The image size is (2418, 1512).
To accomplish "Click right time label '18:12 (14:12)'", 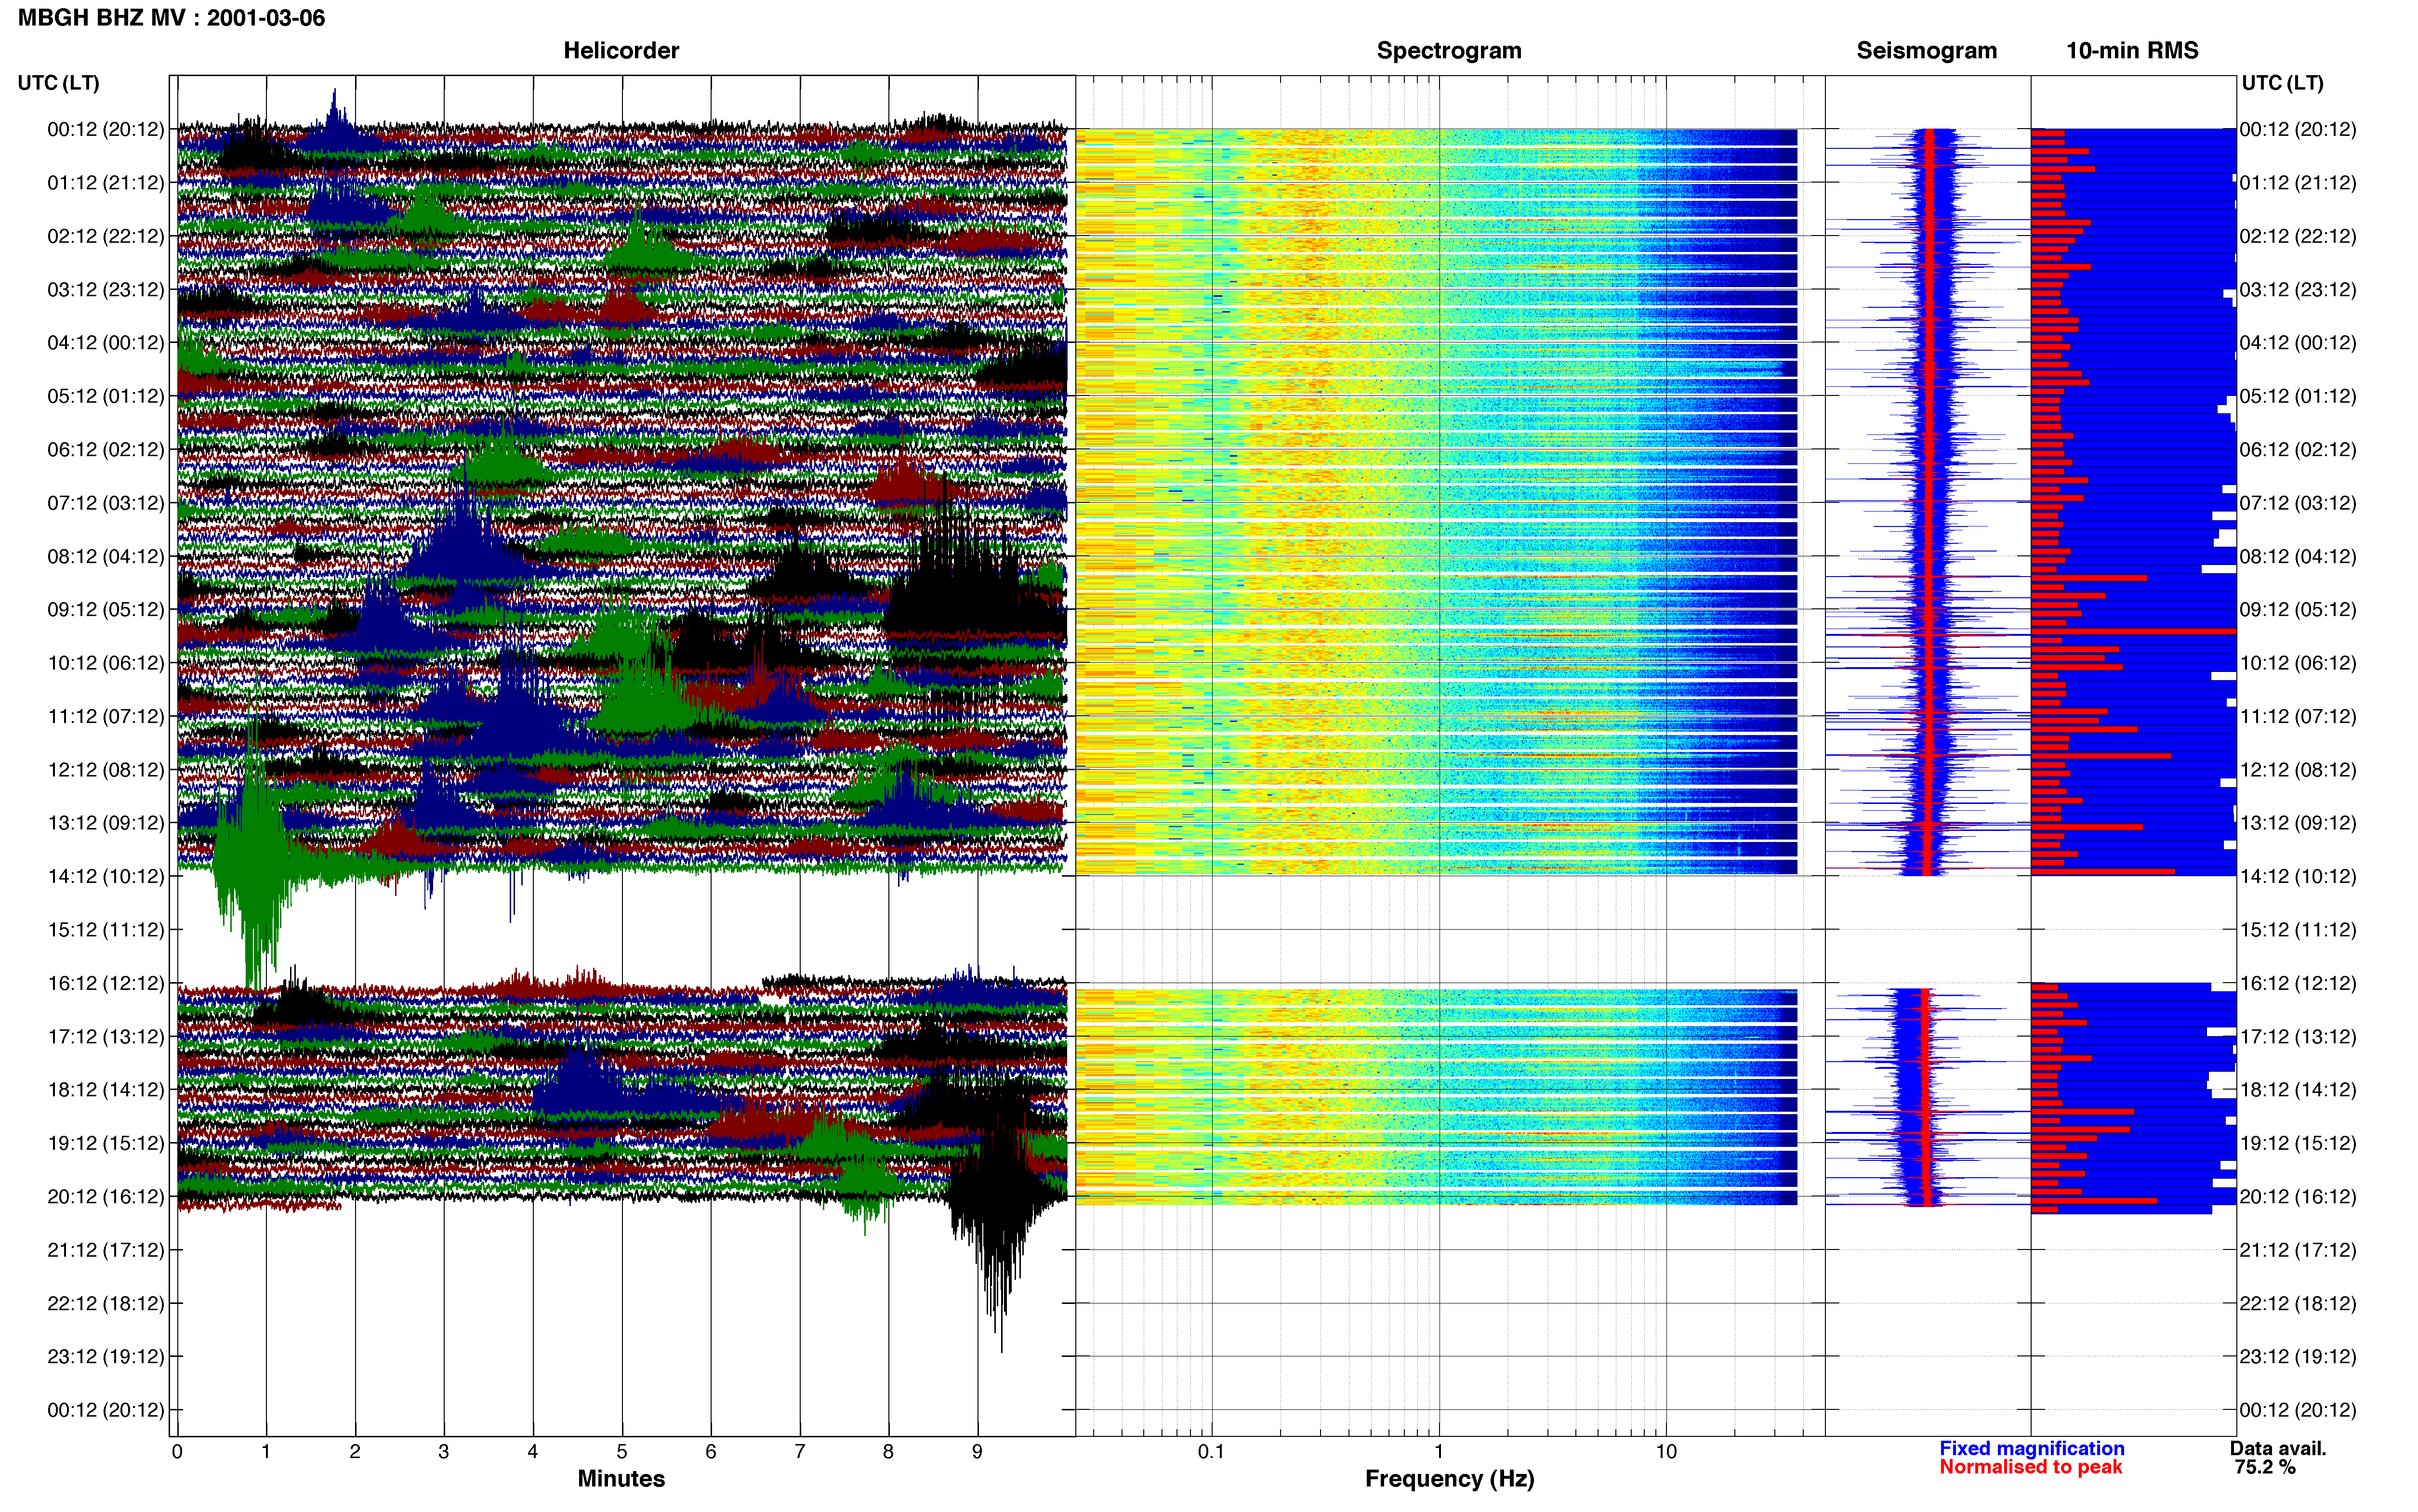I will [2298, 1090].
